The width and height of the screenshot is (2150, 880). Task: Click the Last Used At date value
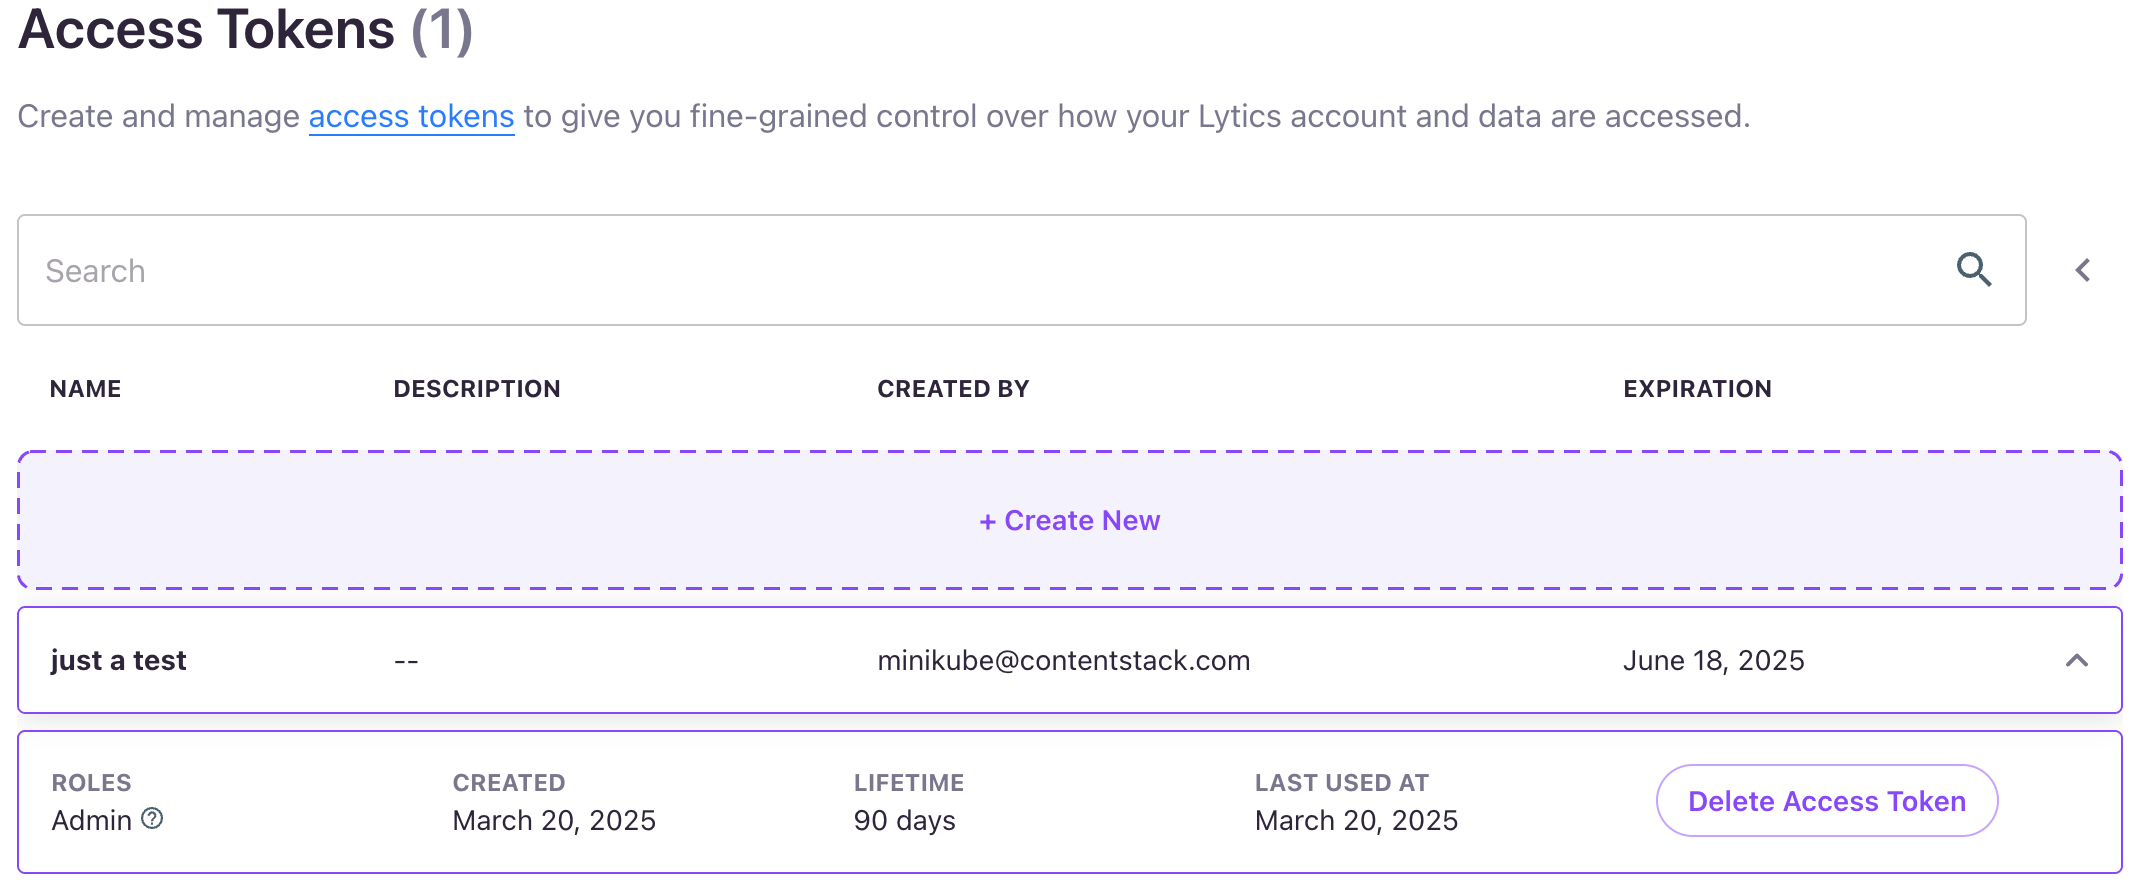(1356, 821)
